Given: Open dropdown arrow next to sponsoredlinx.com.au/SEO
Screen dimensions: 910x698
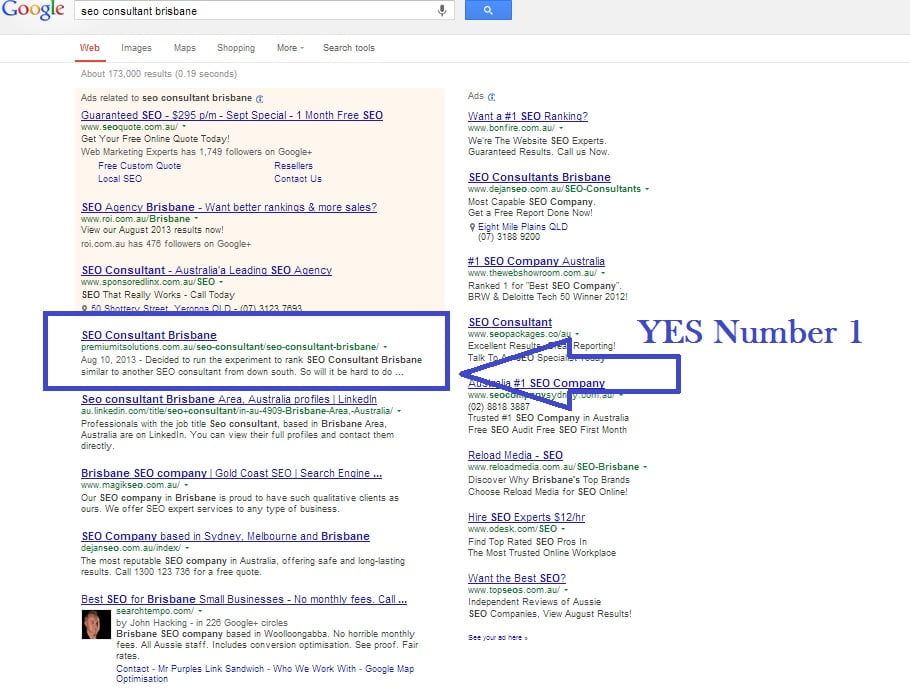Looking at the screenshot, I should click(221, 282).
